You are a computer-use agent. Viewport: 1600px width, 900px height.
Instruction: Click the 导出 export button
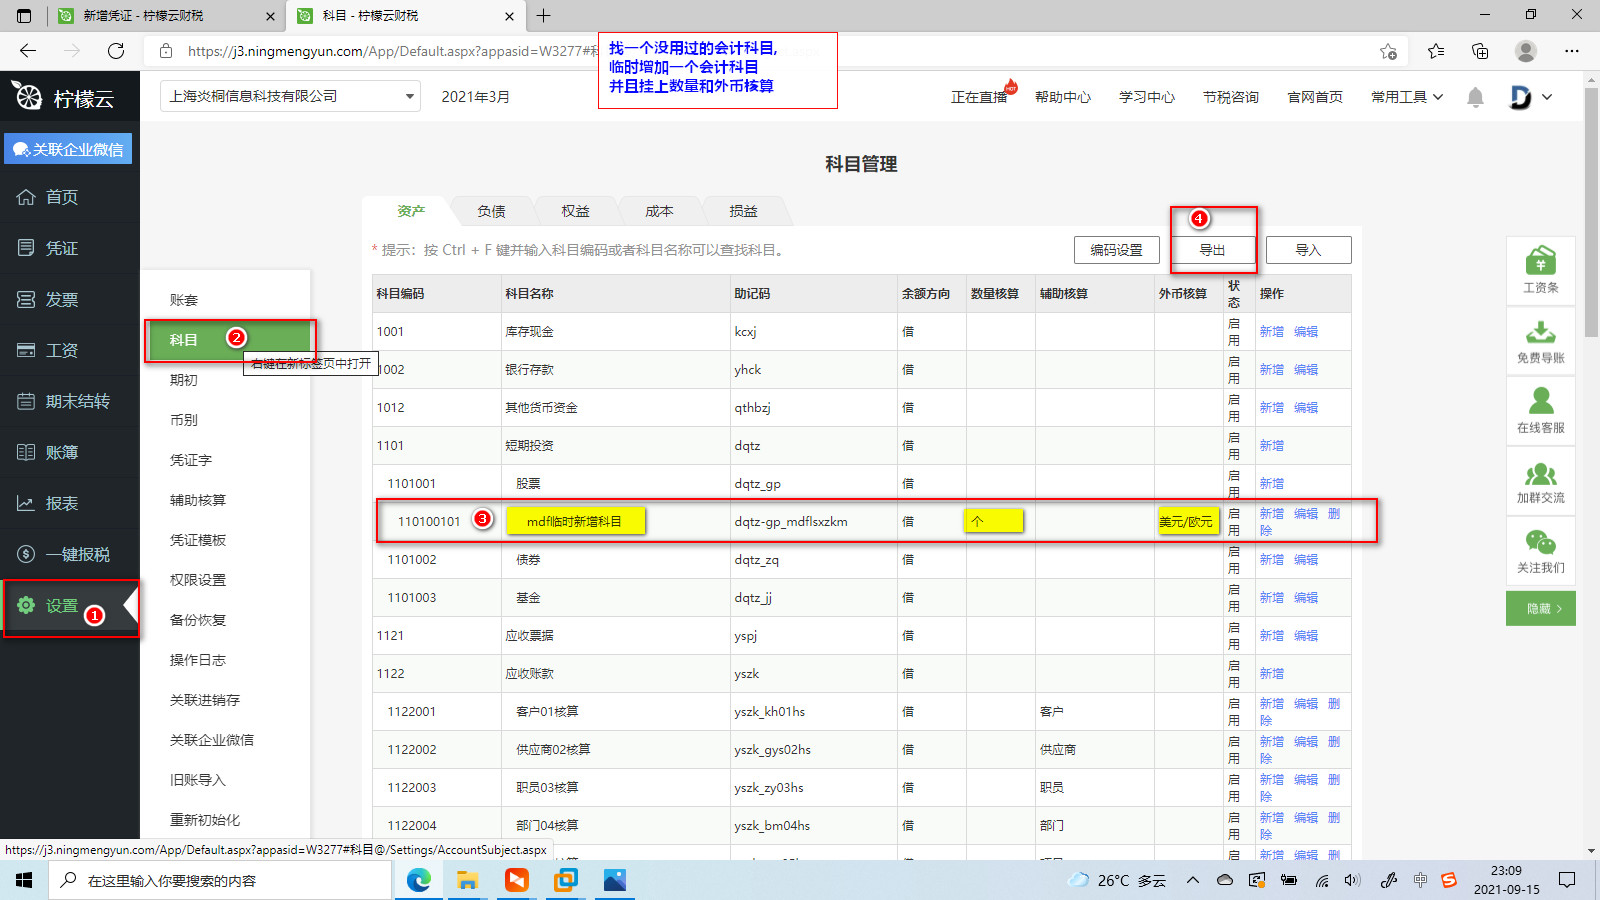point(1212,250)
